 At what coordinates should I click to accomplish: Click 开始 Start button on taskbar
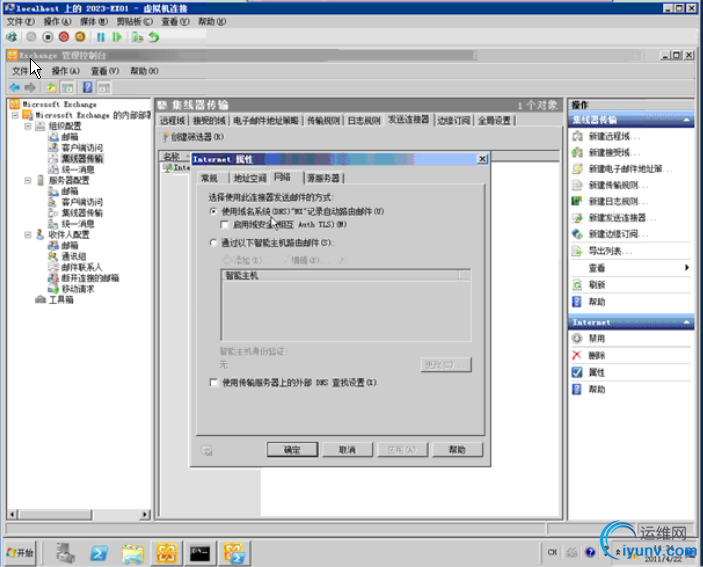20,553
